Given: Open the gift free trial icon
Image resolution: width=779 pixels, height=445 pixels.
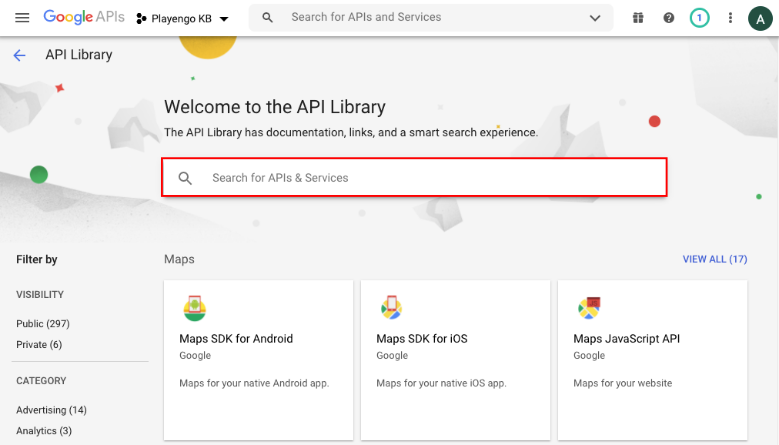Looking at the screenshot, I should [638, 18].
